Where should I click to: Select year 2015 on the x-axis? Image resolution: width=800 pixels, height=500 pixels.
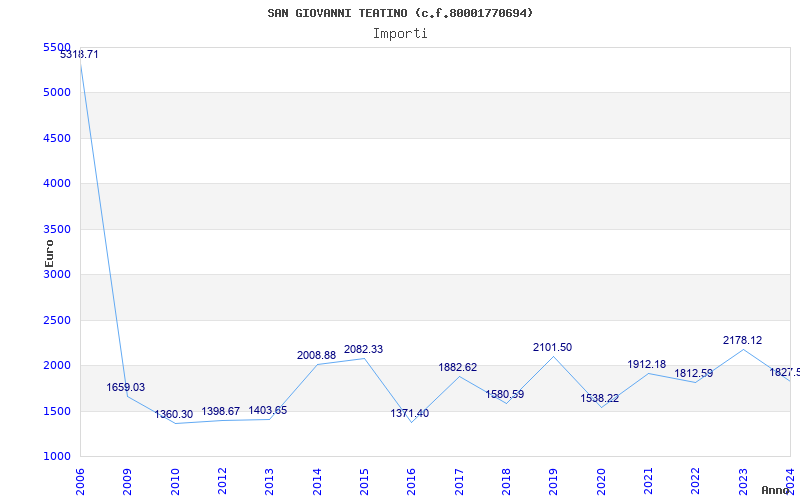[365, 479]
